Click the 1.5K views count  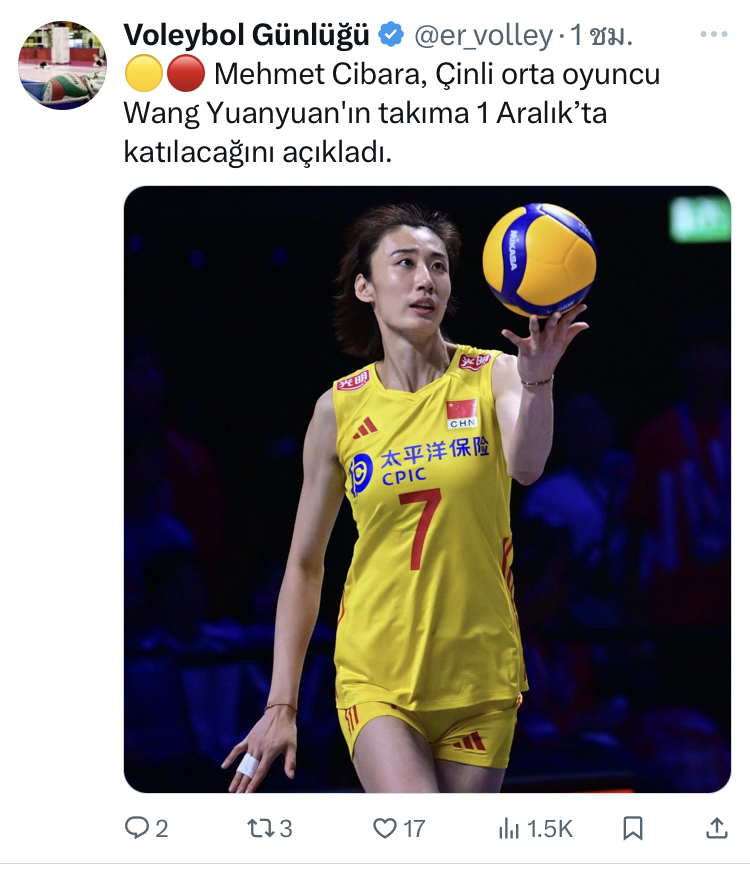click(549, 829)
